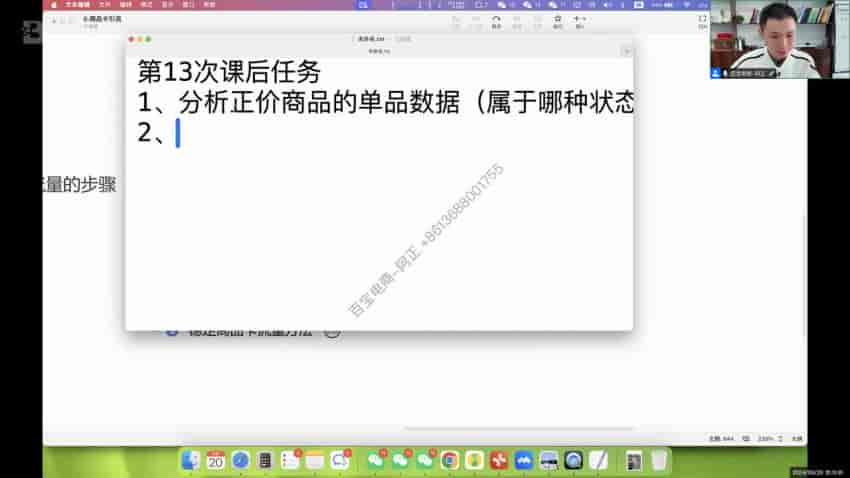Screen dimensions: 850x478
Task: Click the presenter webcam thumbnail
Action: (x=780, y=39)
